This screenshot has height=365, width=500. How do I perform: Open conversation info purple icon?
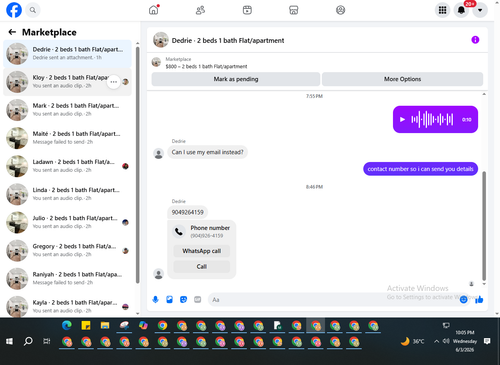coord(475,40)
